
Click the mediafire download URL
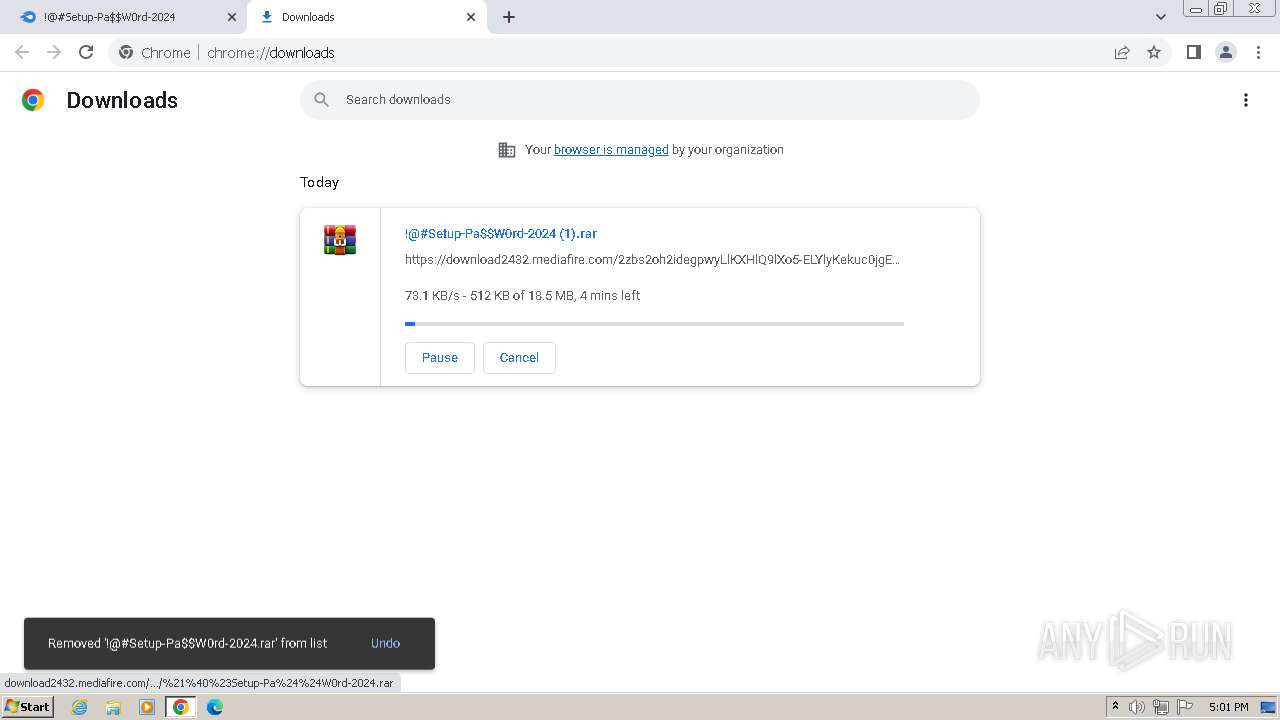pos(652,259)
